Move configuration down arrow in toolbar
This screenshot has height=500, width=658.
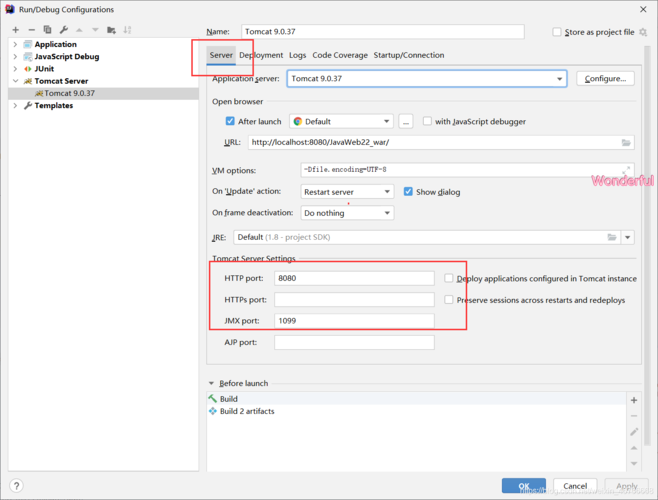(x=95, y=30)
